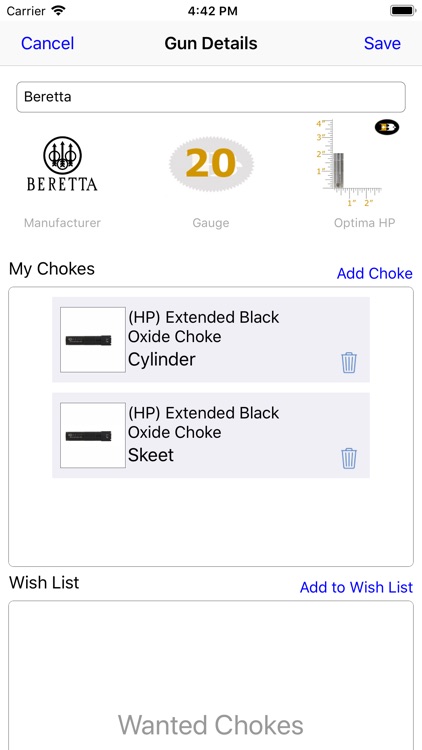Tap the black brand badge above the ruler
This screenshot has height=750, width=422.
click(x=387, y=127)
